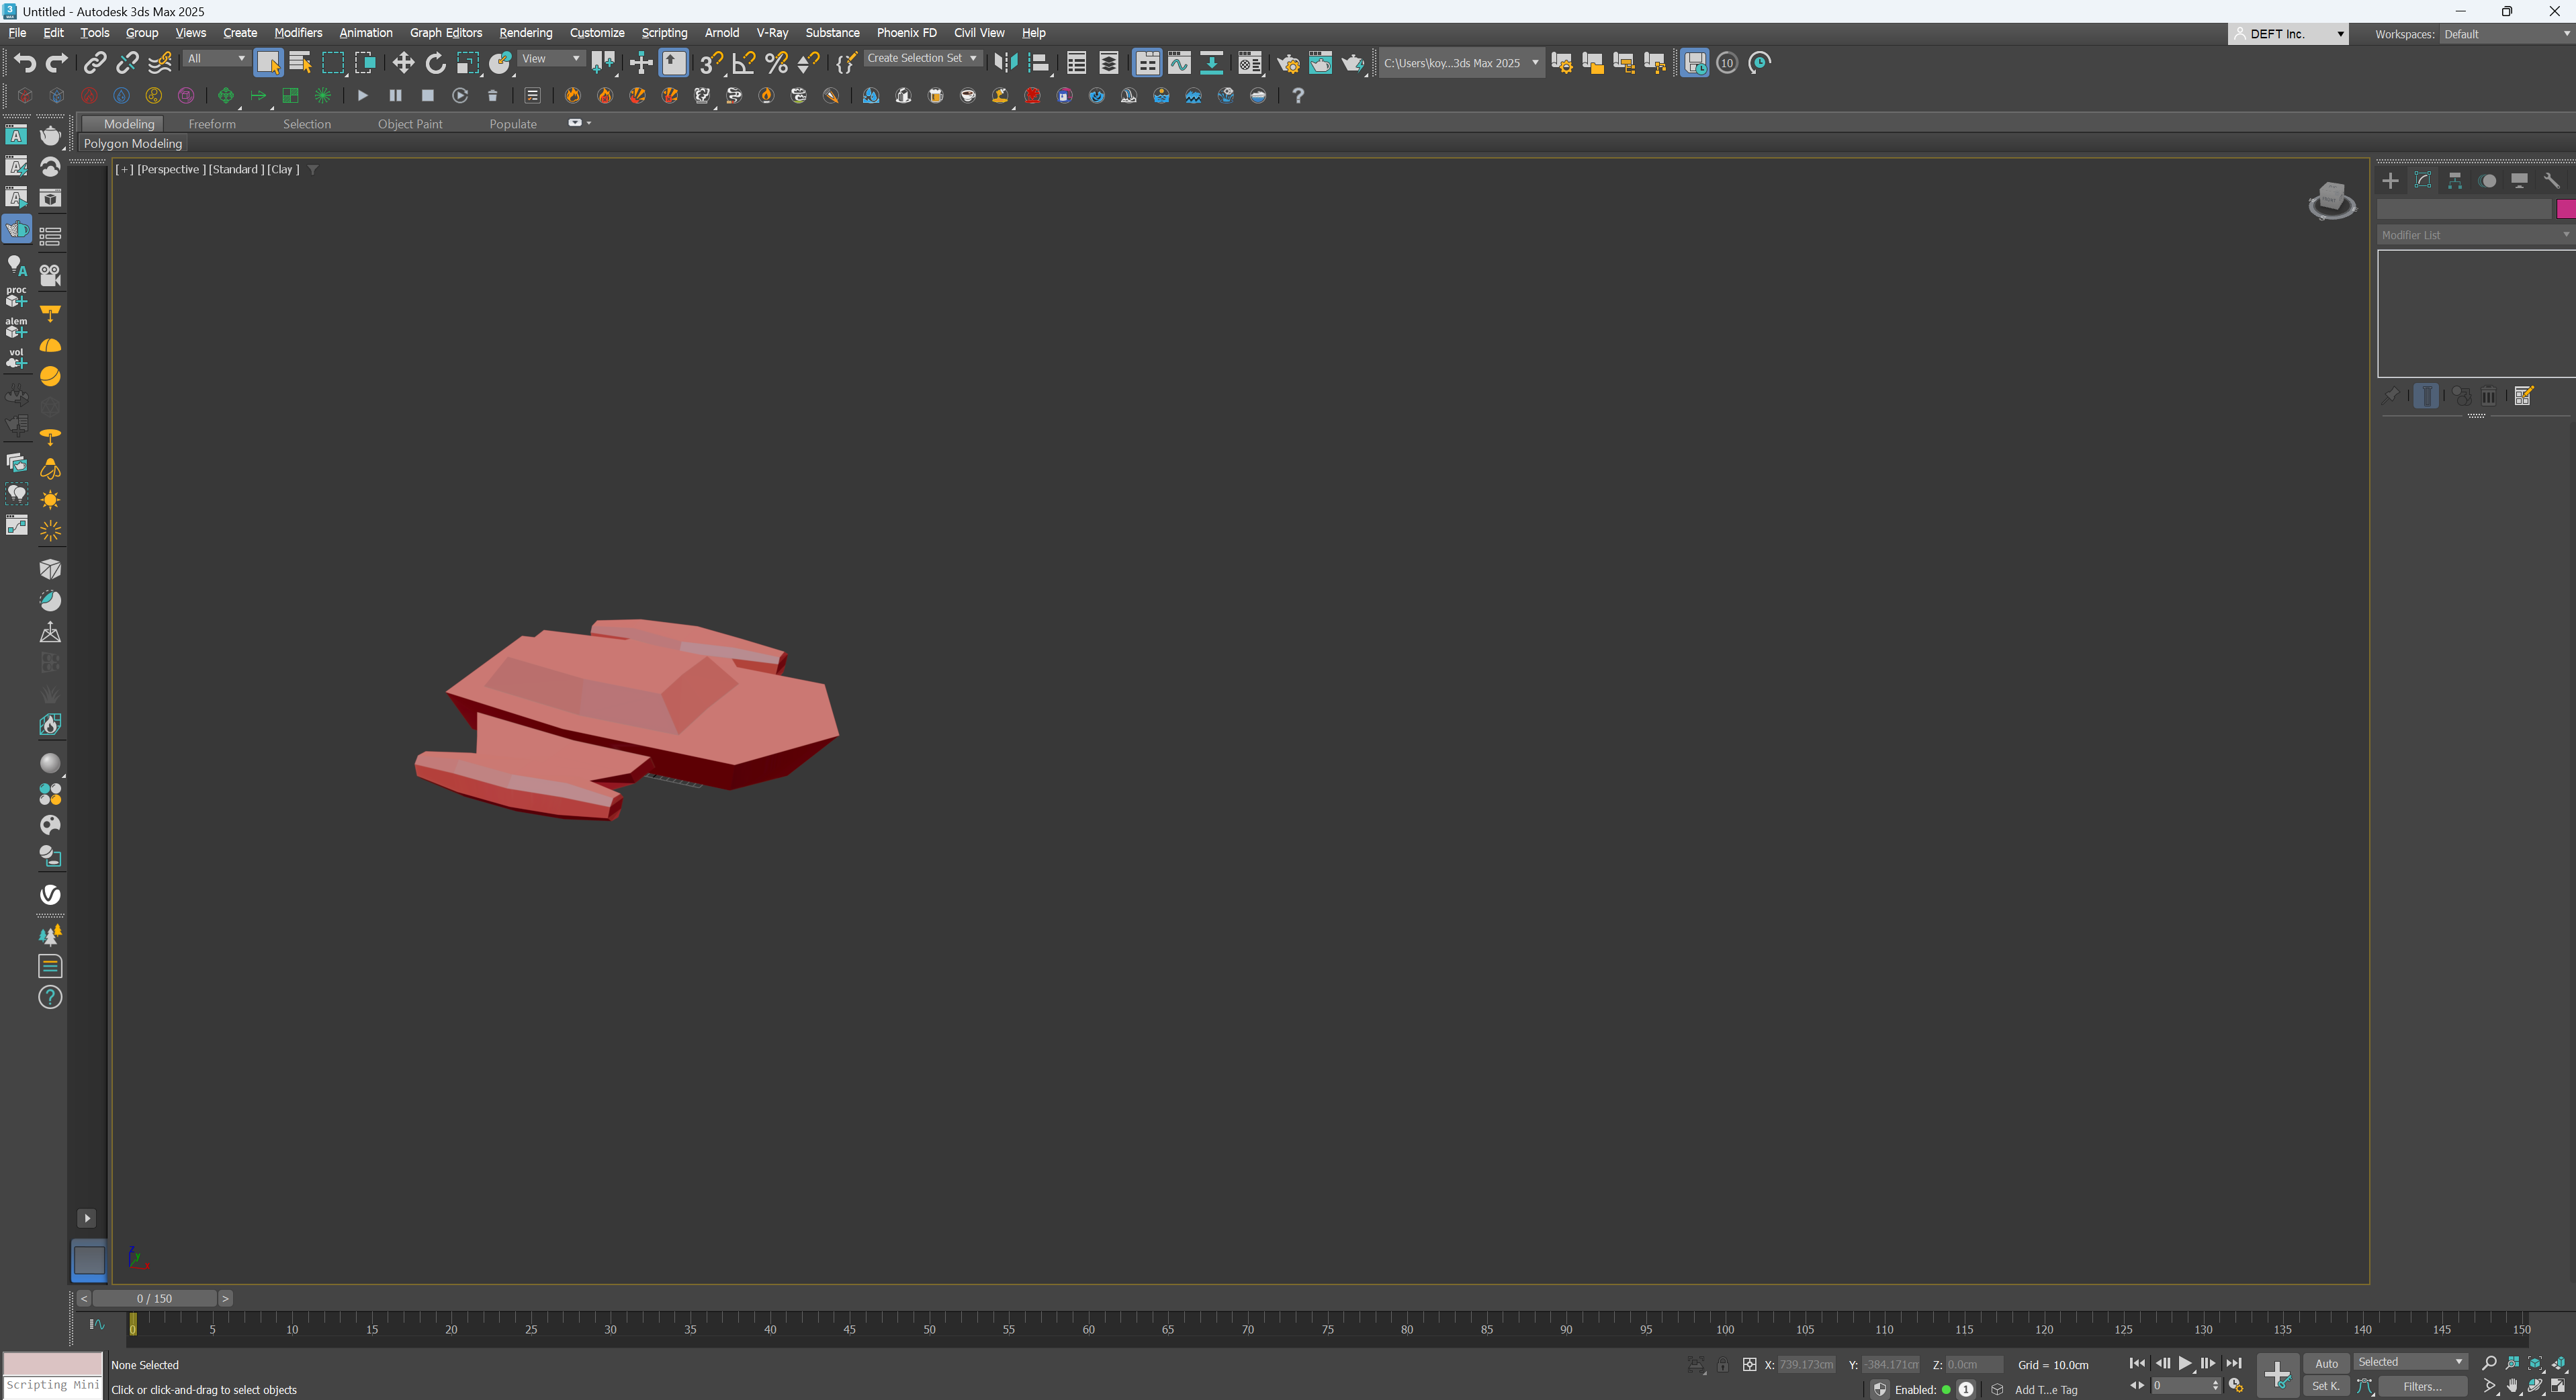Viewport: 2576px width, 1400px height.
Task: Toggle the selection lock icon
Action: point(1723,1365)
